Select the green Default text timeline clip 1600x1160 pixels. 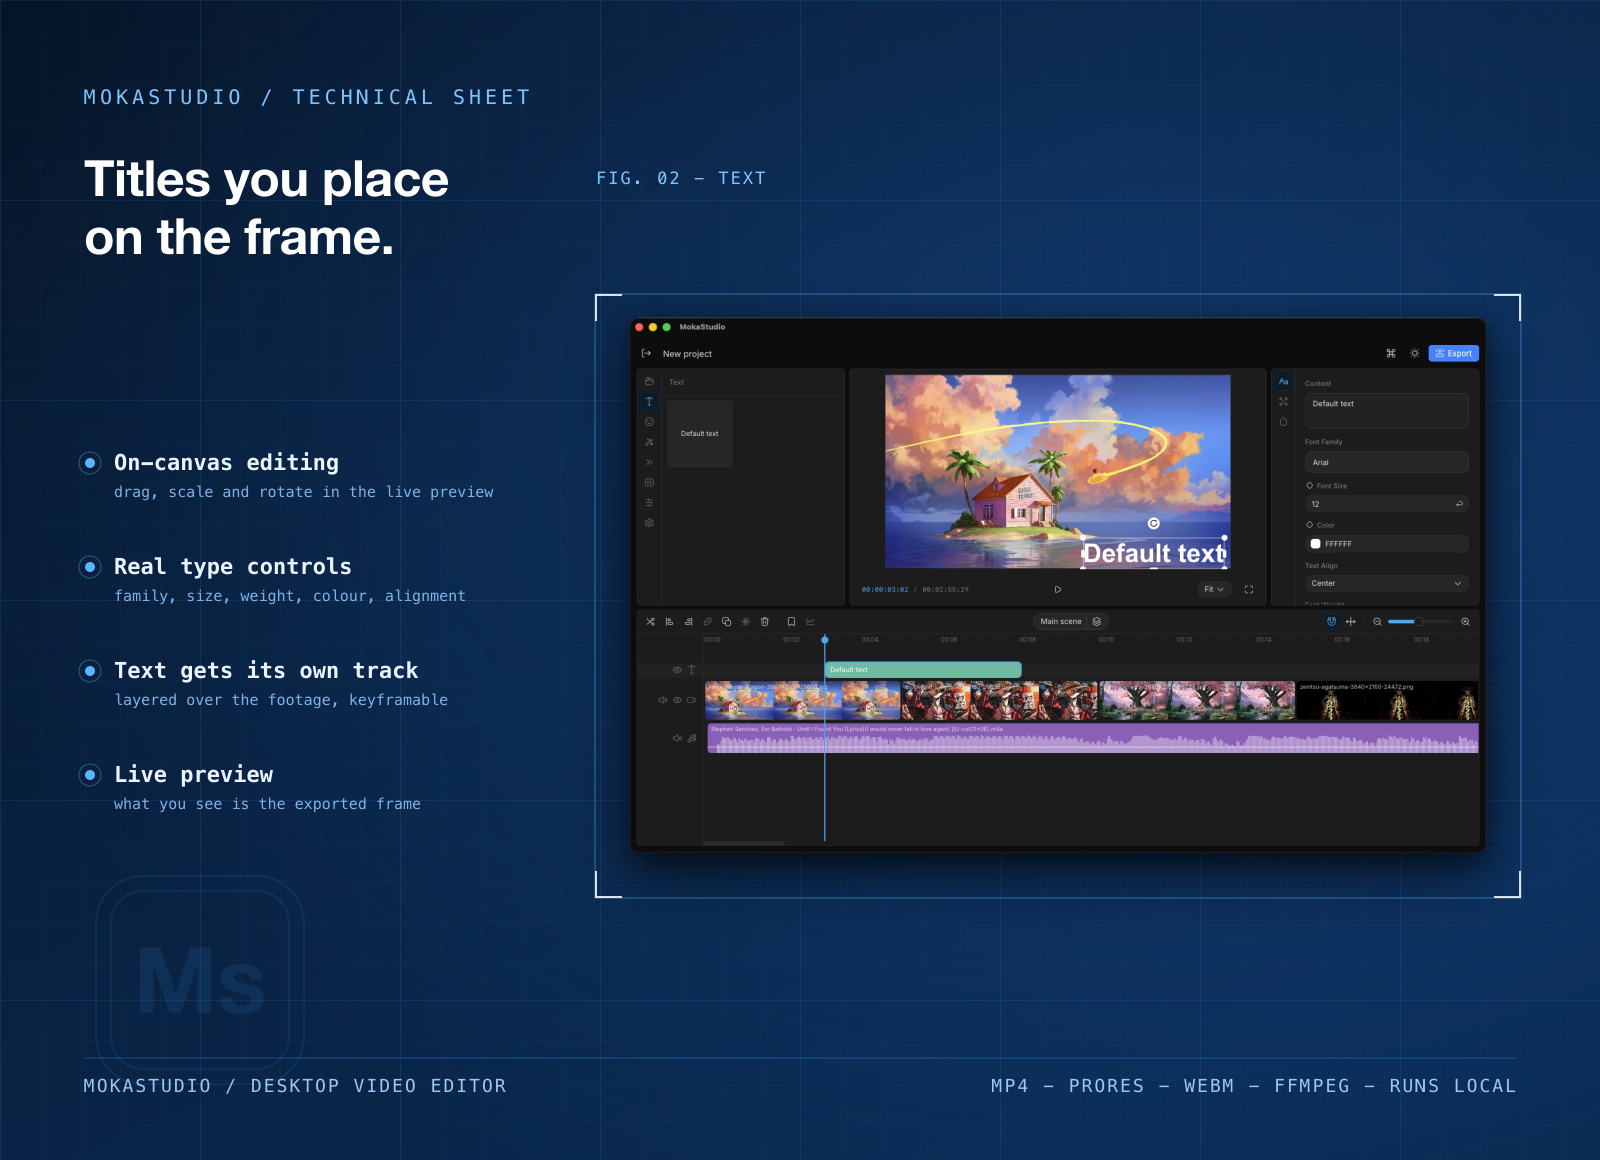923,669
